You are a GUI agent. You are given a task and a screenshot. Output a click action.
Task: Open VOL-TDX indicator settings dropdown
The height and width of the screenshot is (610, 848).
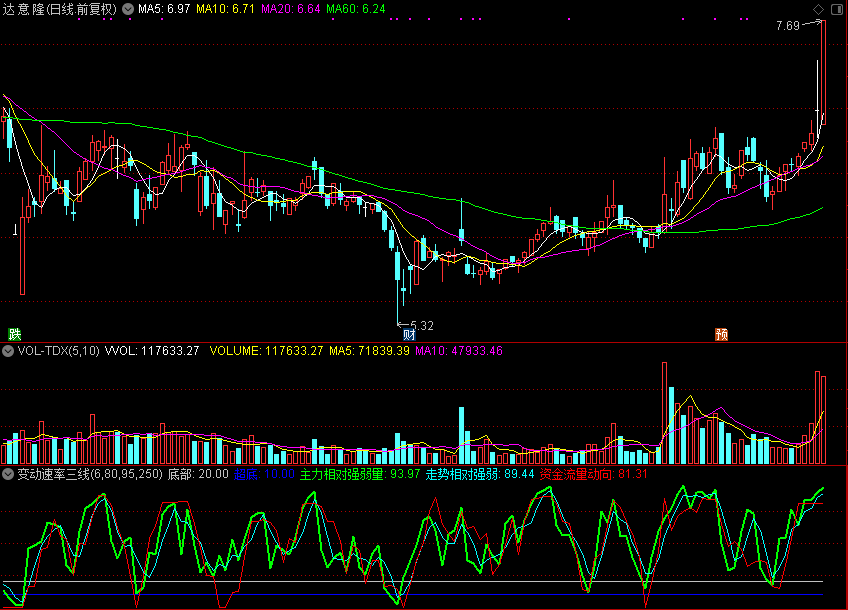[x=8, y=351]
